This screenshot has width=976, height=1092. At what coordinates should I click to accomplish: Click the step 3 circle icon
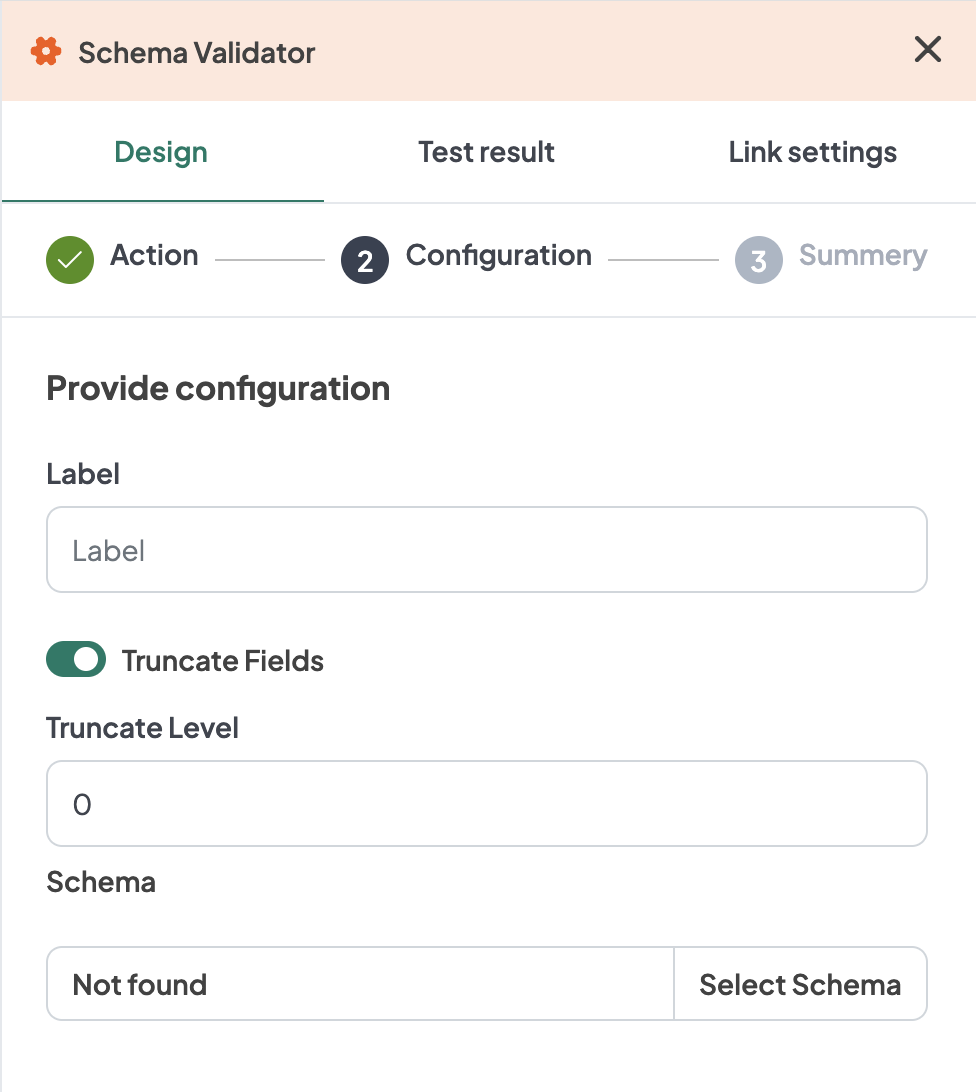[x=759, y=261]
